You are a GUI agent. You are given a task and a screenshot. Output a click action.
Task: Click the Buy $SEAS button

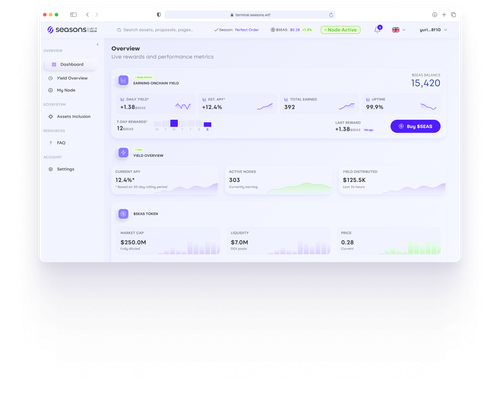coord(415,126)
